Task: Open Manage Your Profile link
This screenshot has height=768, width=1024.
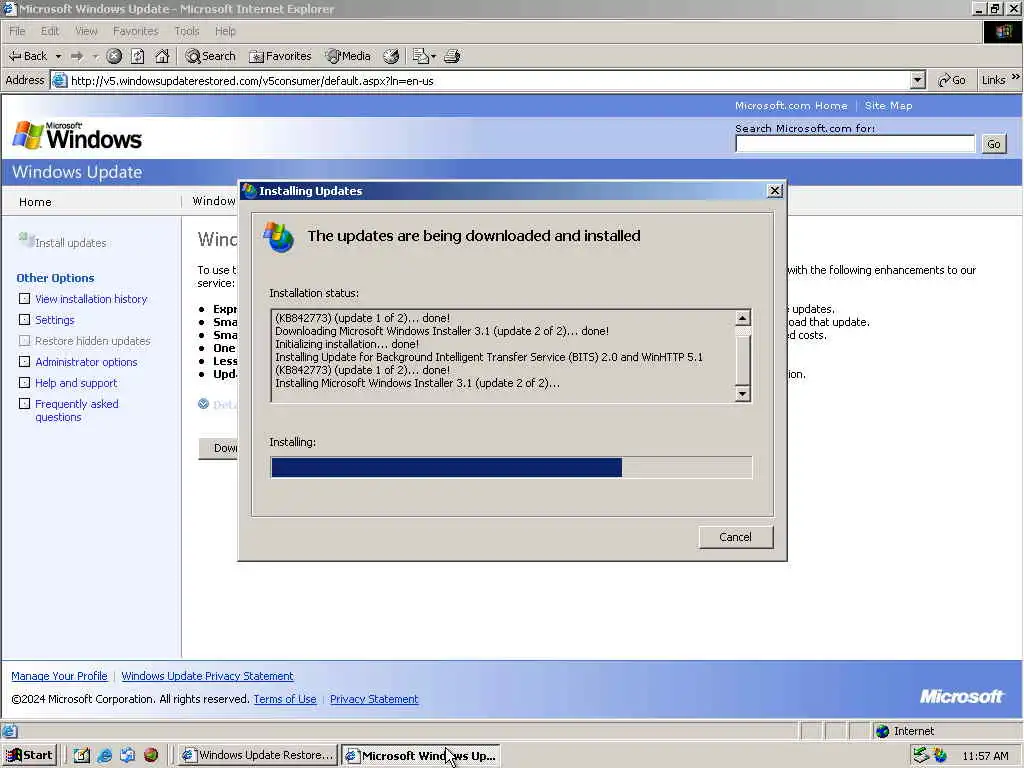Action: click(59, 676)
